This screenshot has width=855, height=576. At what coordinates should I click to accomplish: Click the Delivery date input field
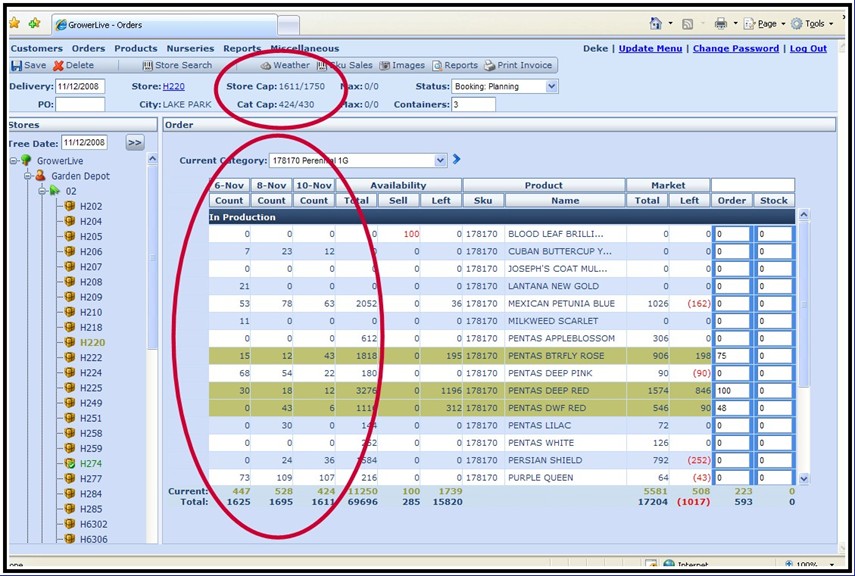(80, 87)
